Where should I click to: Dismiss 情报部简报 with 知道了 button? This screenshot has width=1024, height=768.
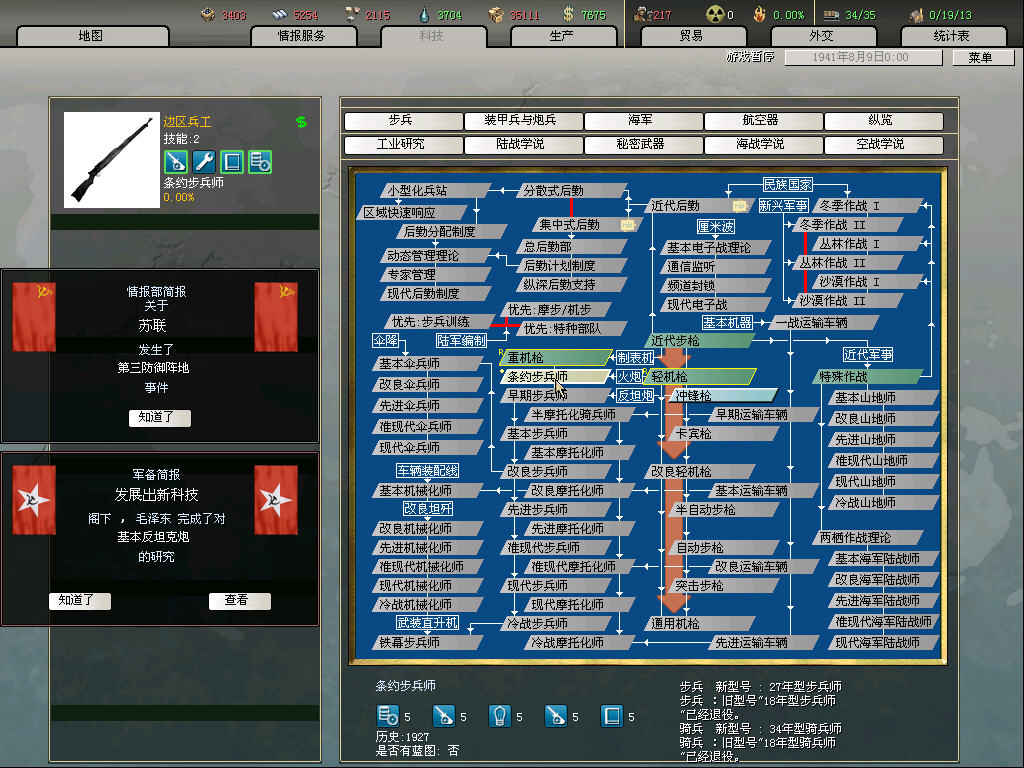(159, 417)
